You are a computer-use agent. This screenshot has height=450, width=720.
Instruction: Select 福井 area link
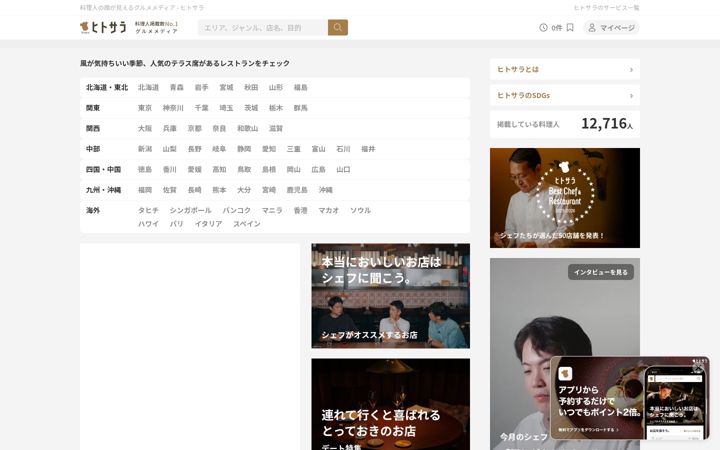(368, 149)
